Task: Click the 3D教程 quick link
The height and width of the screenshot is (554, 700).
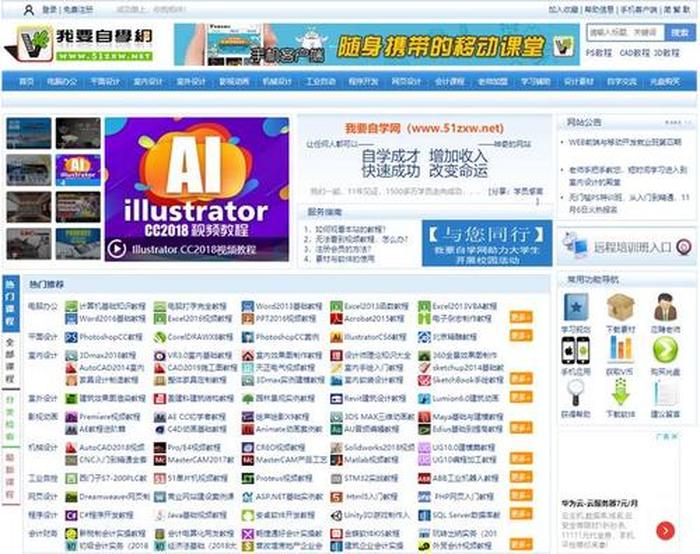Action: click(667, 53)
